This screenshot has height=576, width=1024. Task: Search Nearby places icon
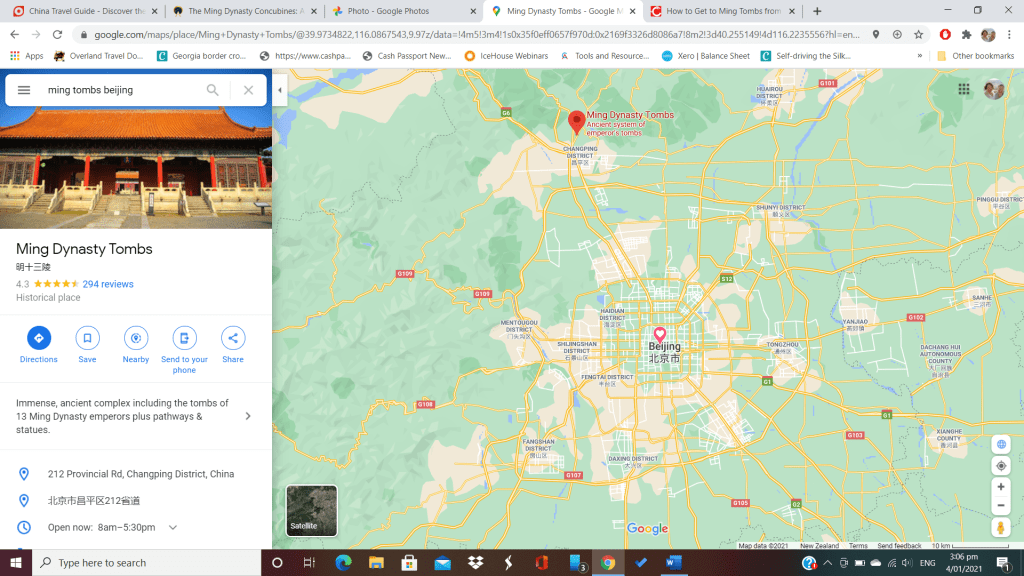coord(136,338)
